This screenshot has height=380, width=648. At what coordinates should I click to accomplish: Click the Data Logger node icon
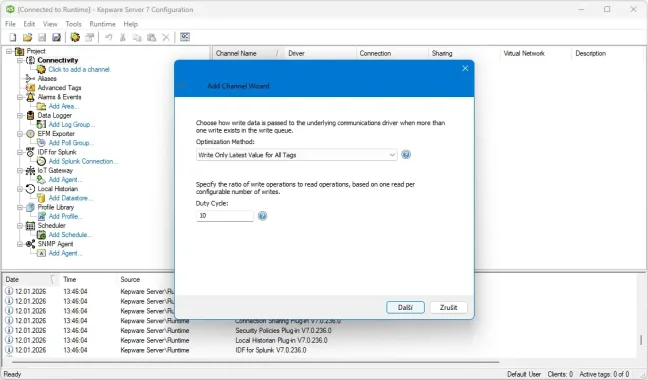coord(30,115)
